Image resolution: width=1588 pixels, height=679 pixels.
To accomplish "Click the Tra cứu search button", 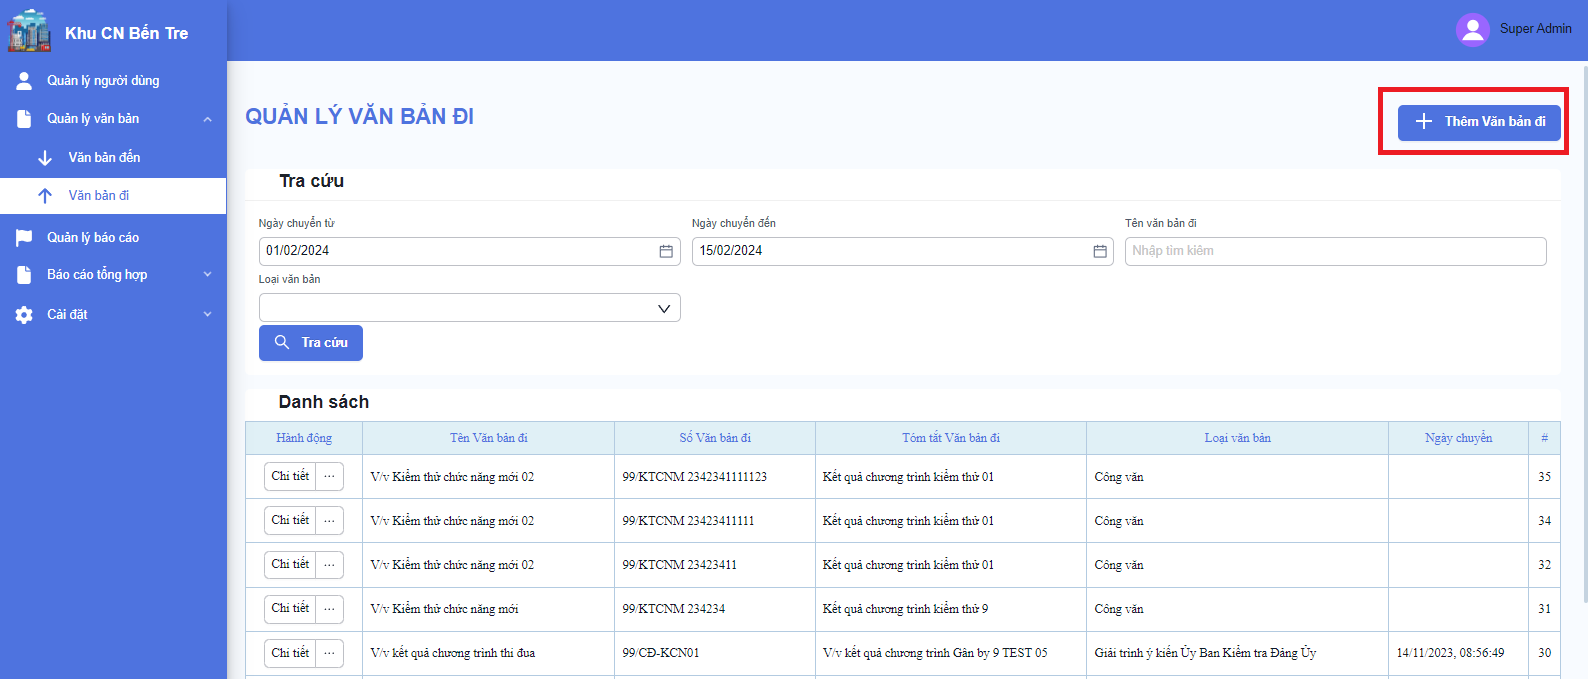I will pyautogui.click(x=311, y=342).
